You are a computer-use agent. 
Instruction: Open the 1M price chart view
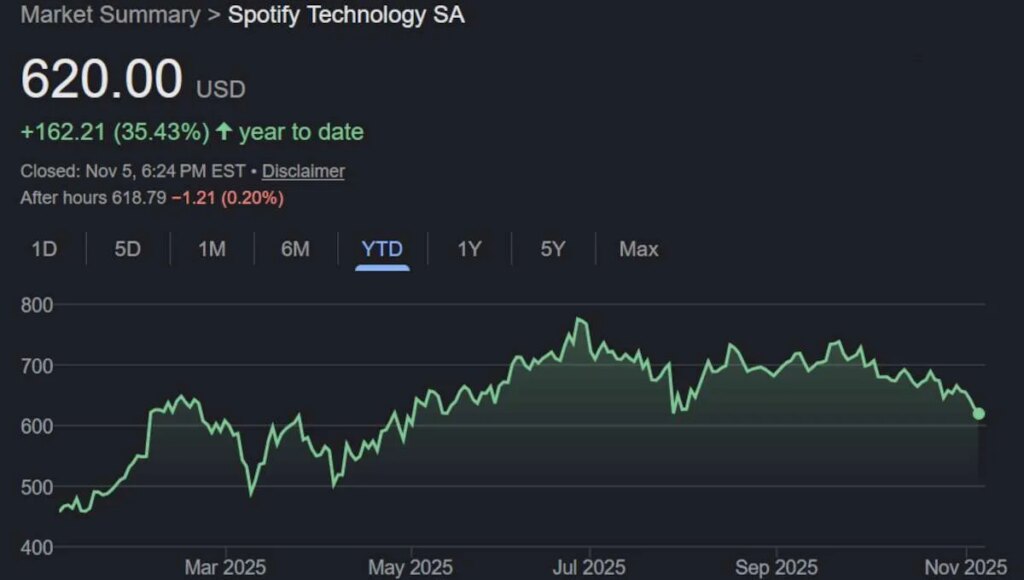click(211, 249)
